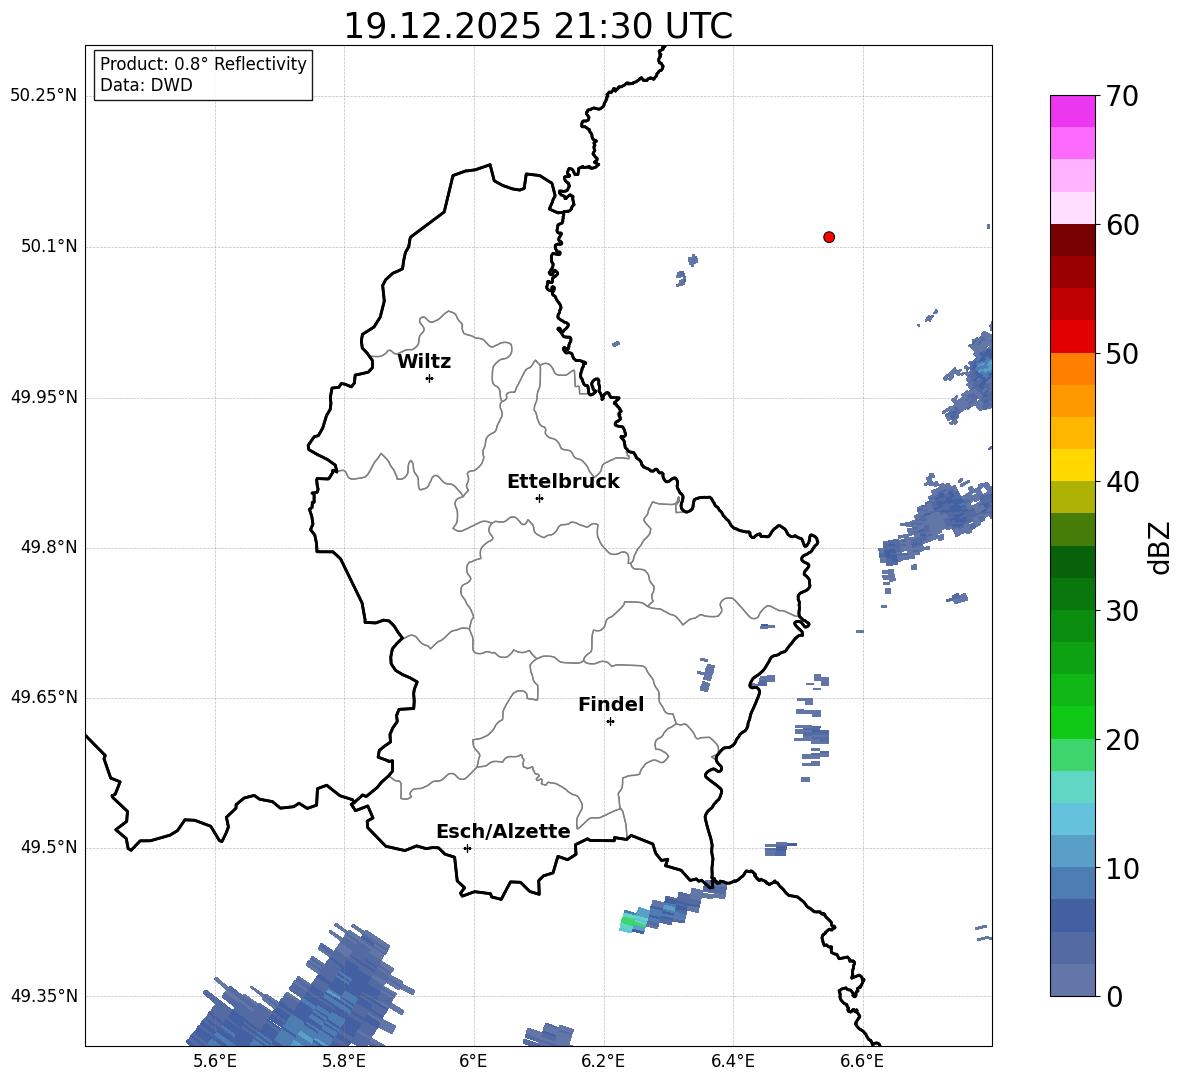Click the latitude label 49.65°N
The image size is (1184, 1081).
[43, 697]
